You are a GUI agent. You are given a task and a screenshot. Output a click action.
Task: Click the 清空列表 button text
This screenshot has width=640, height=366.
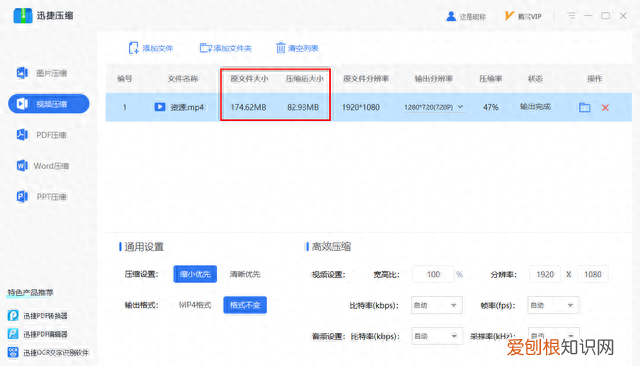tap(303, 48)
